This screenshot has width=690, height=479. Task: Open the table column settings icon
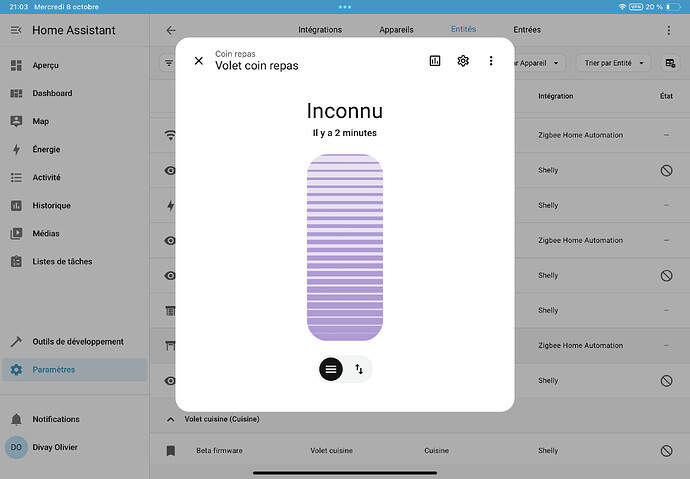tap(670, 63)
